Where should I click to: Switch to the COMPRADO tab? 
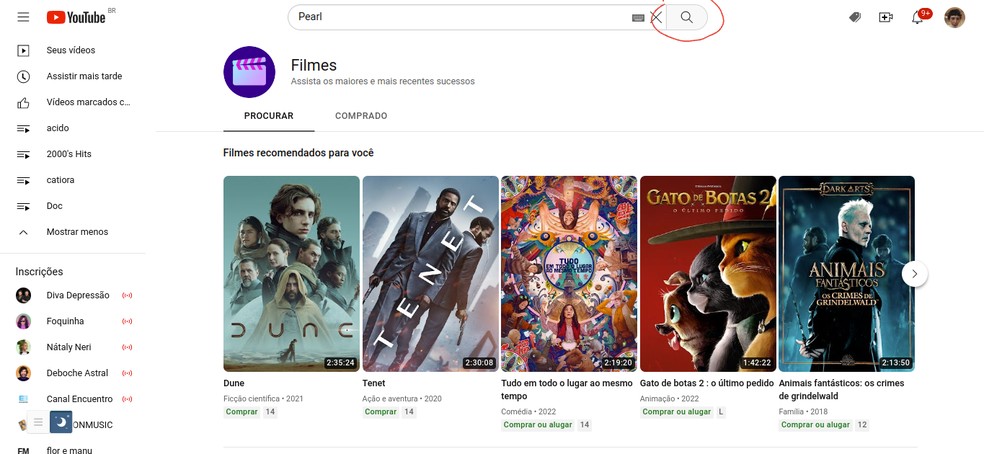click(x=361, y=116)
